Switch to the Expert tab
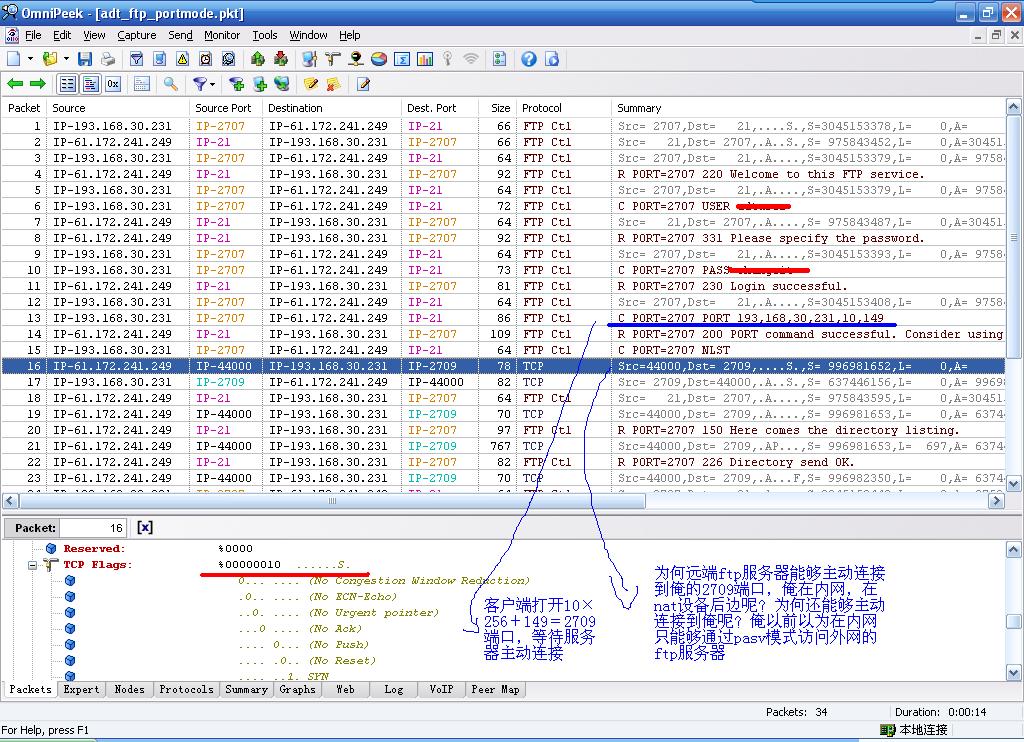1024x742 pixels. click(x=81, y=690)
